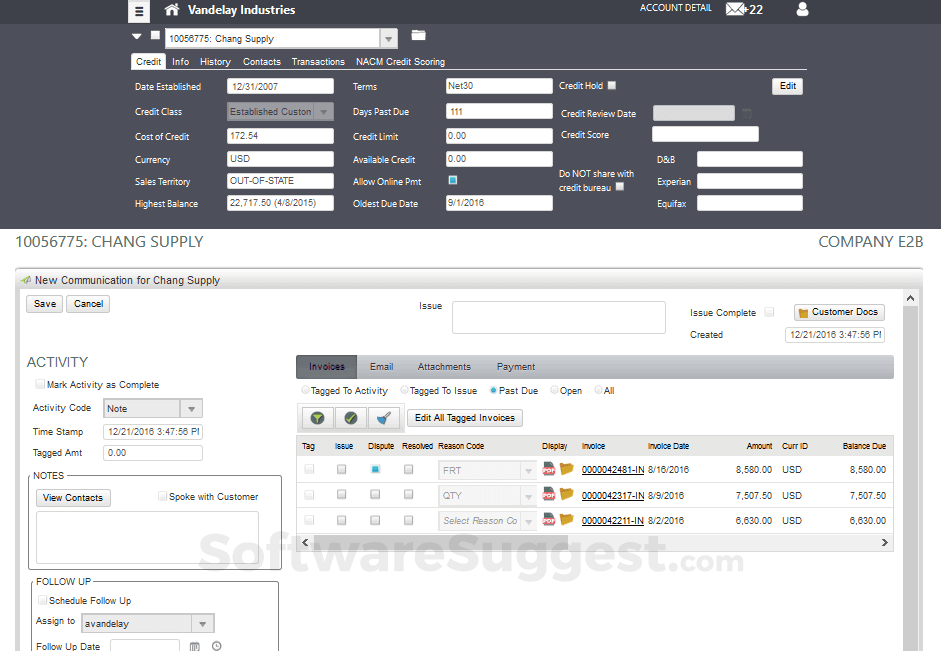The width and height of the screenshot is (941, 651).
Task: Open the hamburger menu
Action: pos(139,11)
